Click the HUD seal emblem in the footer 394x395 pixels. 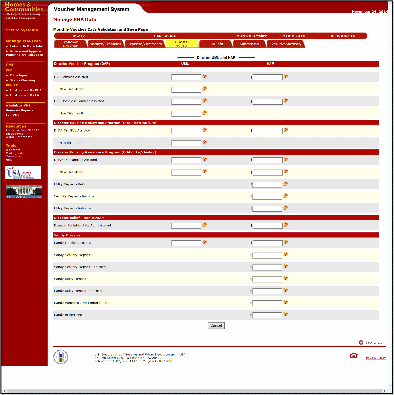tap(61, 357)
